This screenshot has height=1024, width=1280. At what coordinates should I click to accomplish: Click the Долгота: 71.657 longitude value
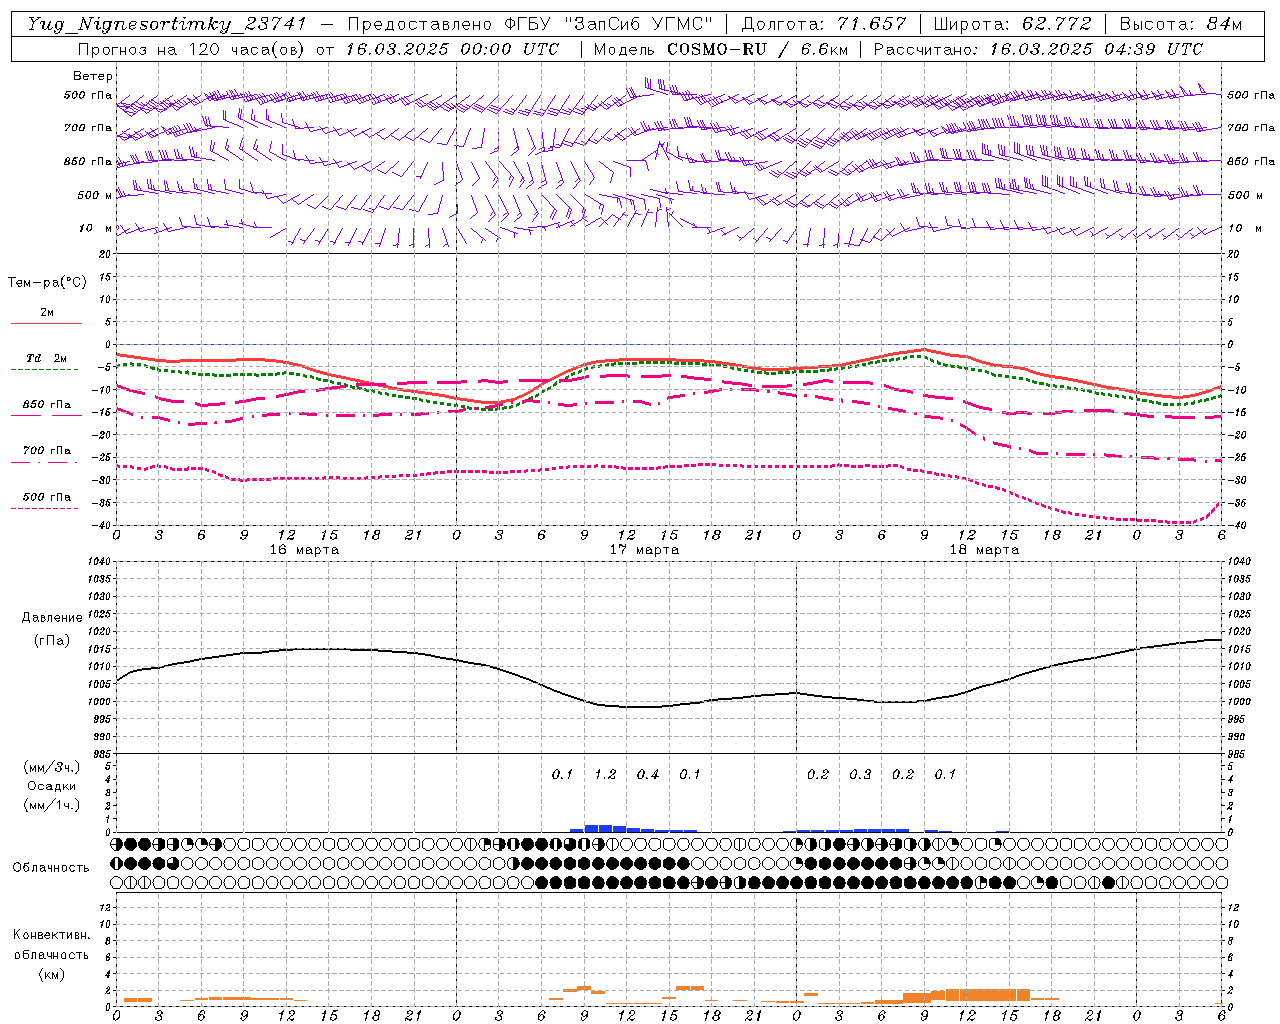click(x=824, y=24)
